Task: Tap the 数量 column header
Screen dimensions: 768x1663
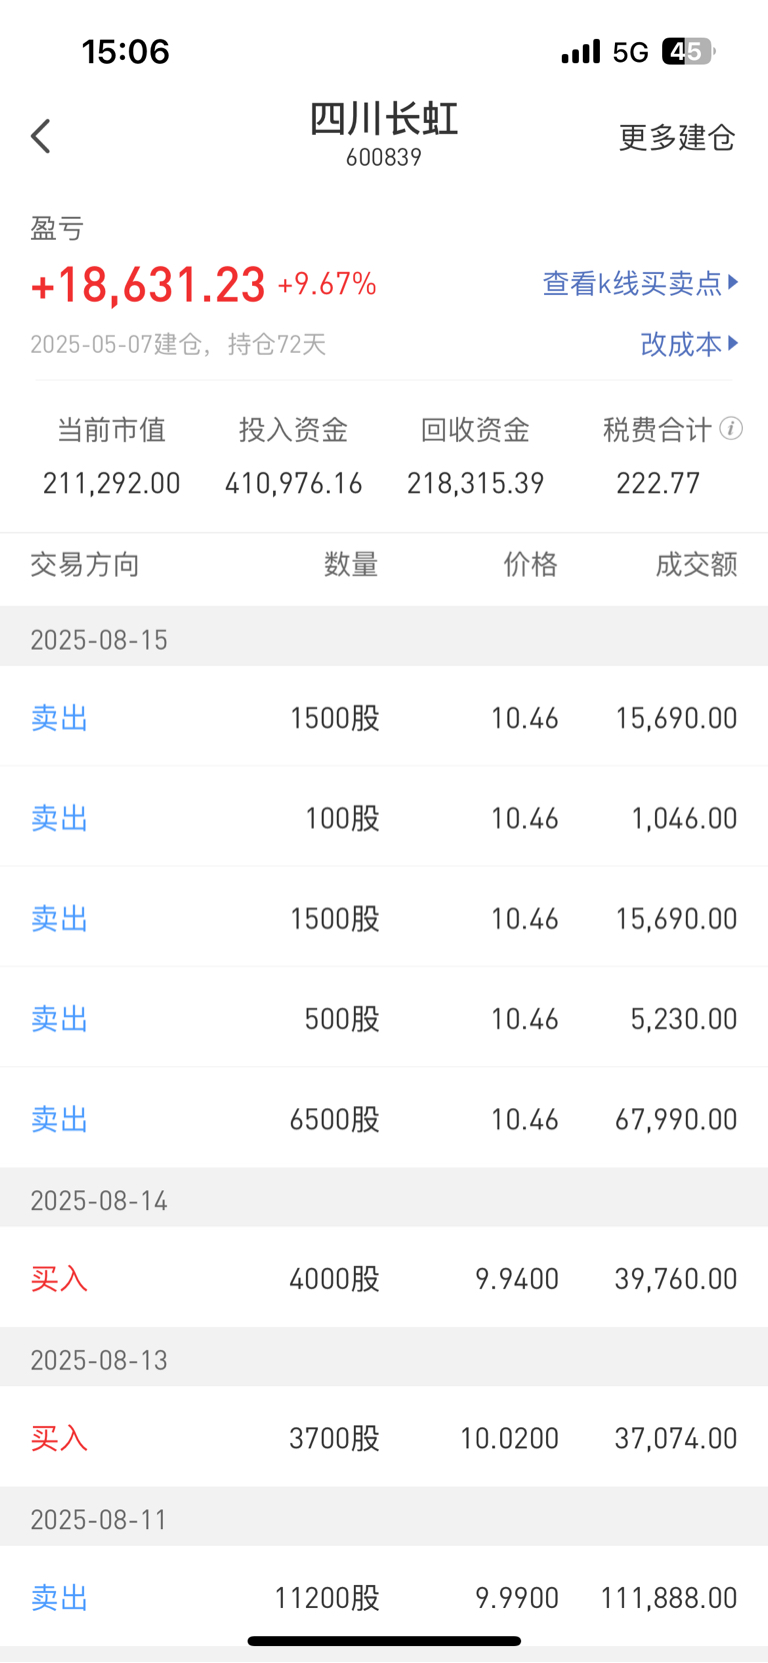Action: 351,565
